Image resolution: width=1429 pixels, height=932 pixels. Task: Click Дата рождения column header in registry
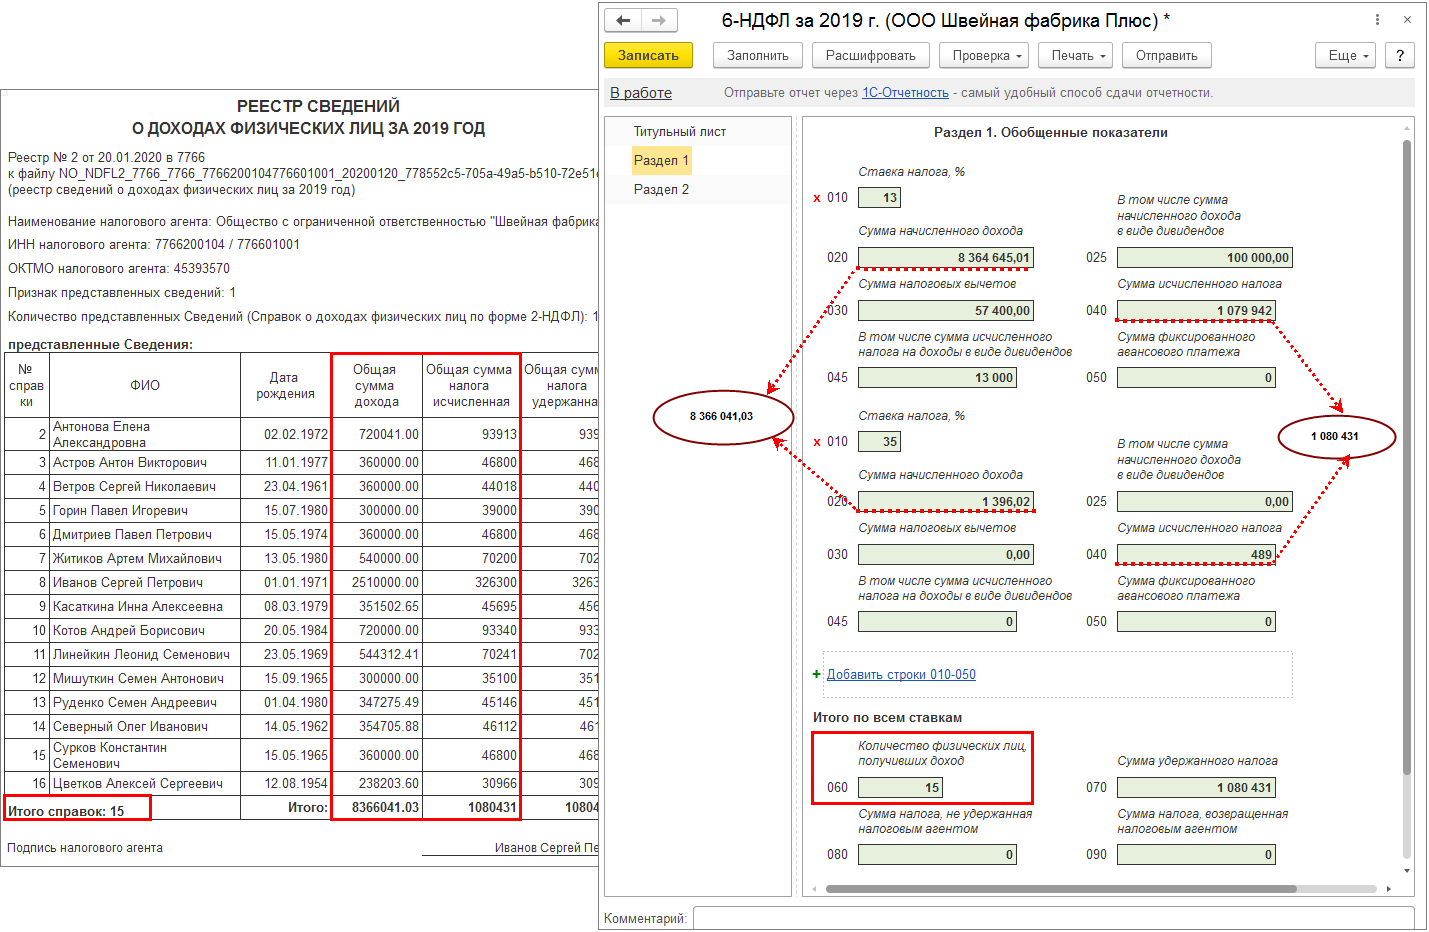(285, 385)
